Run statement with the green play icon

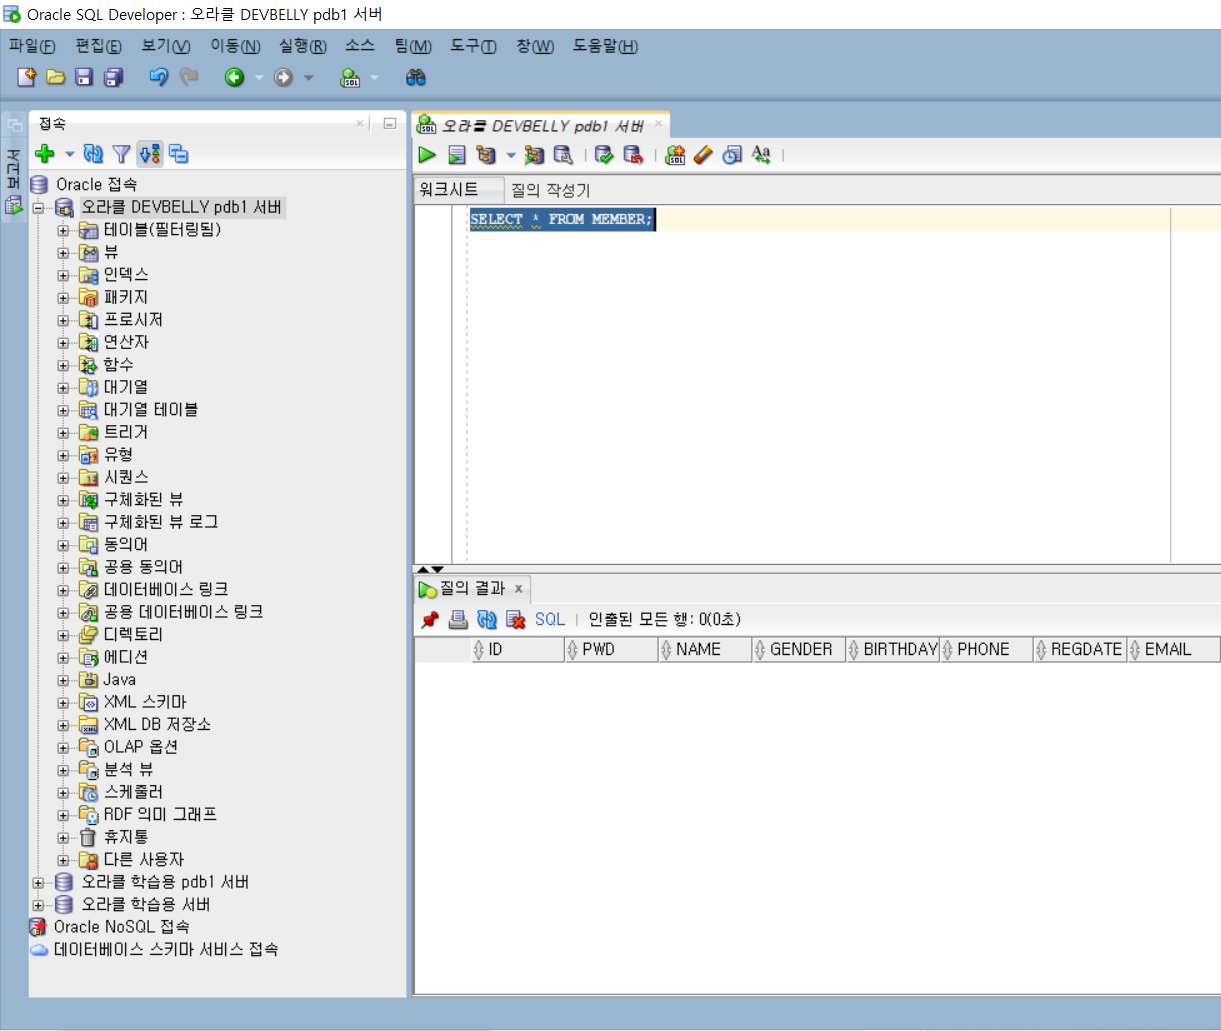pyautogui.click(x=427, y=155)
